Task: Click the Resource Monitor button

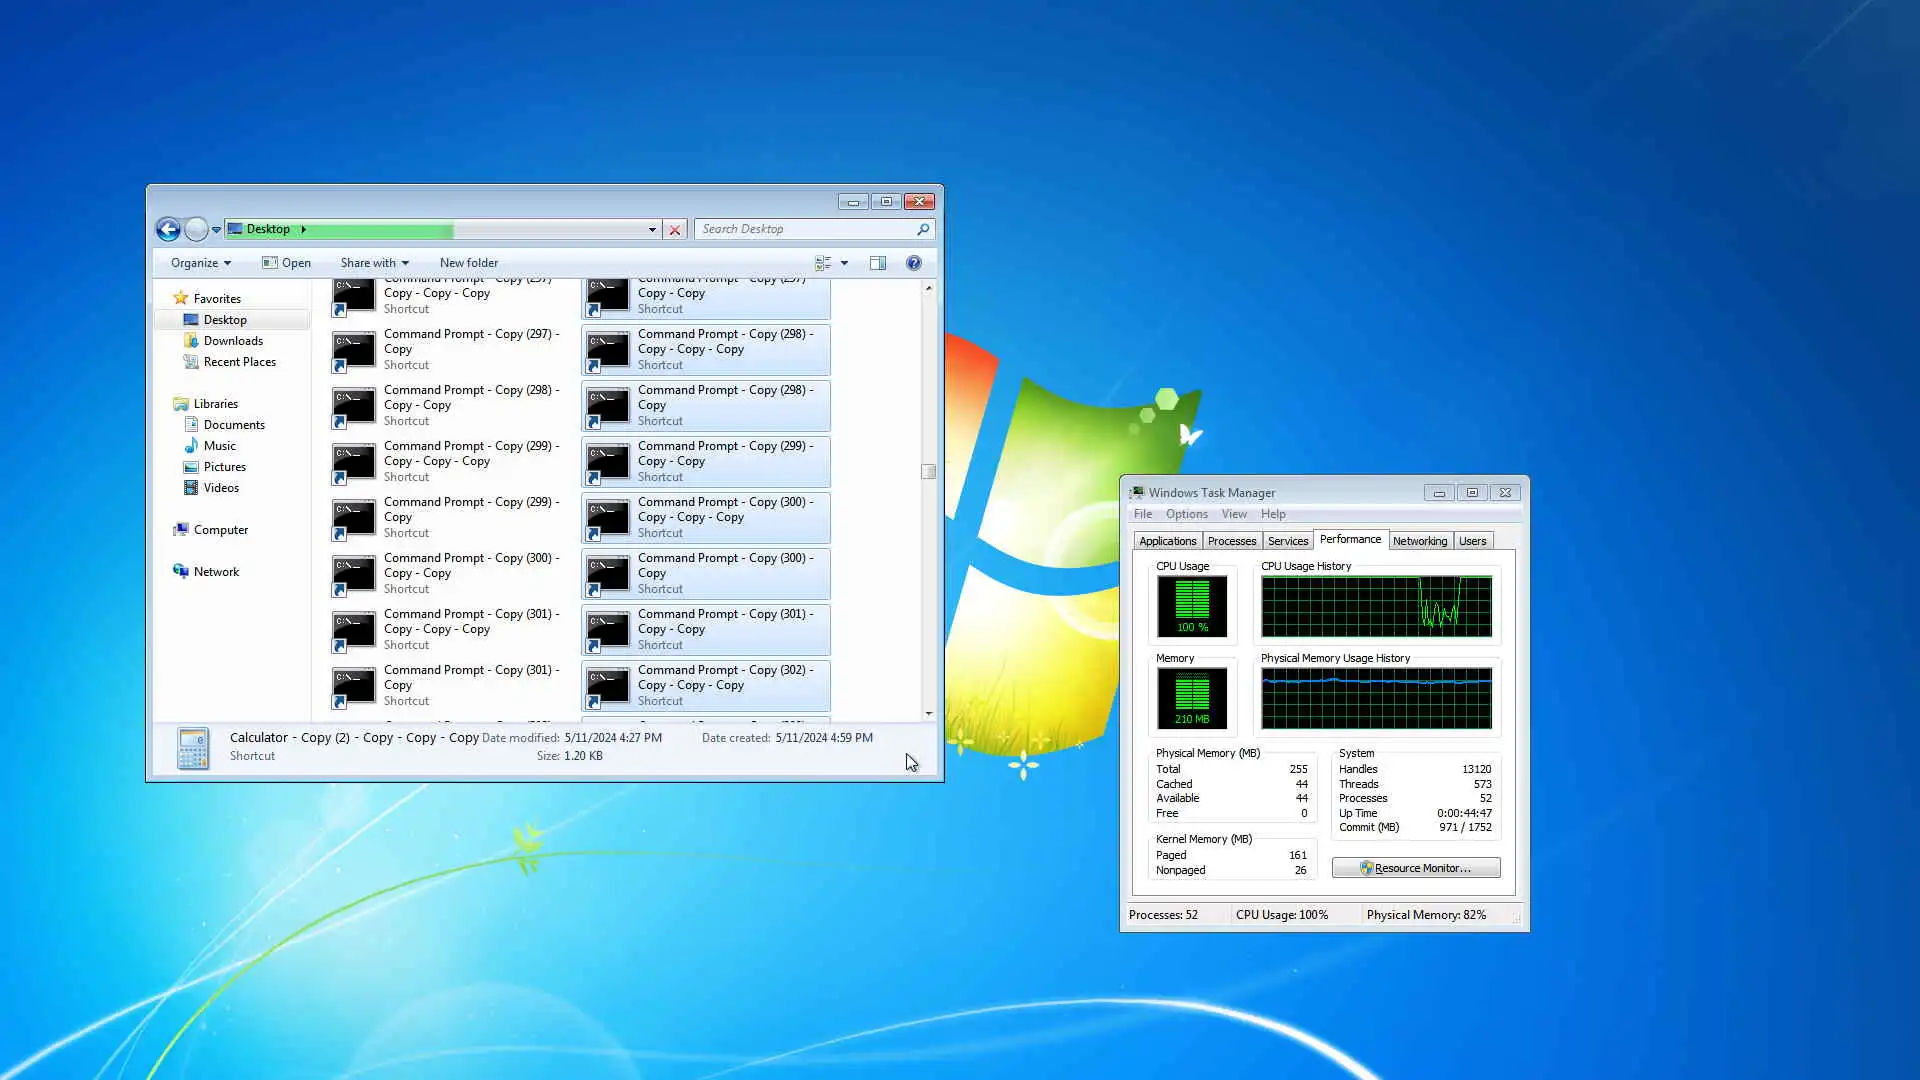Action: tap(1415, 868)
